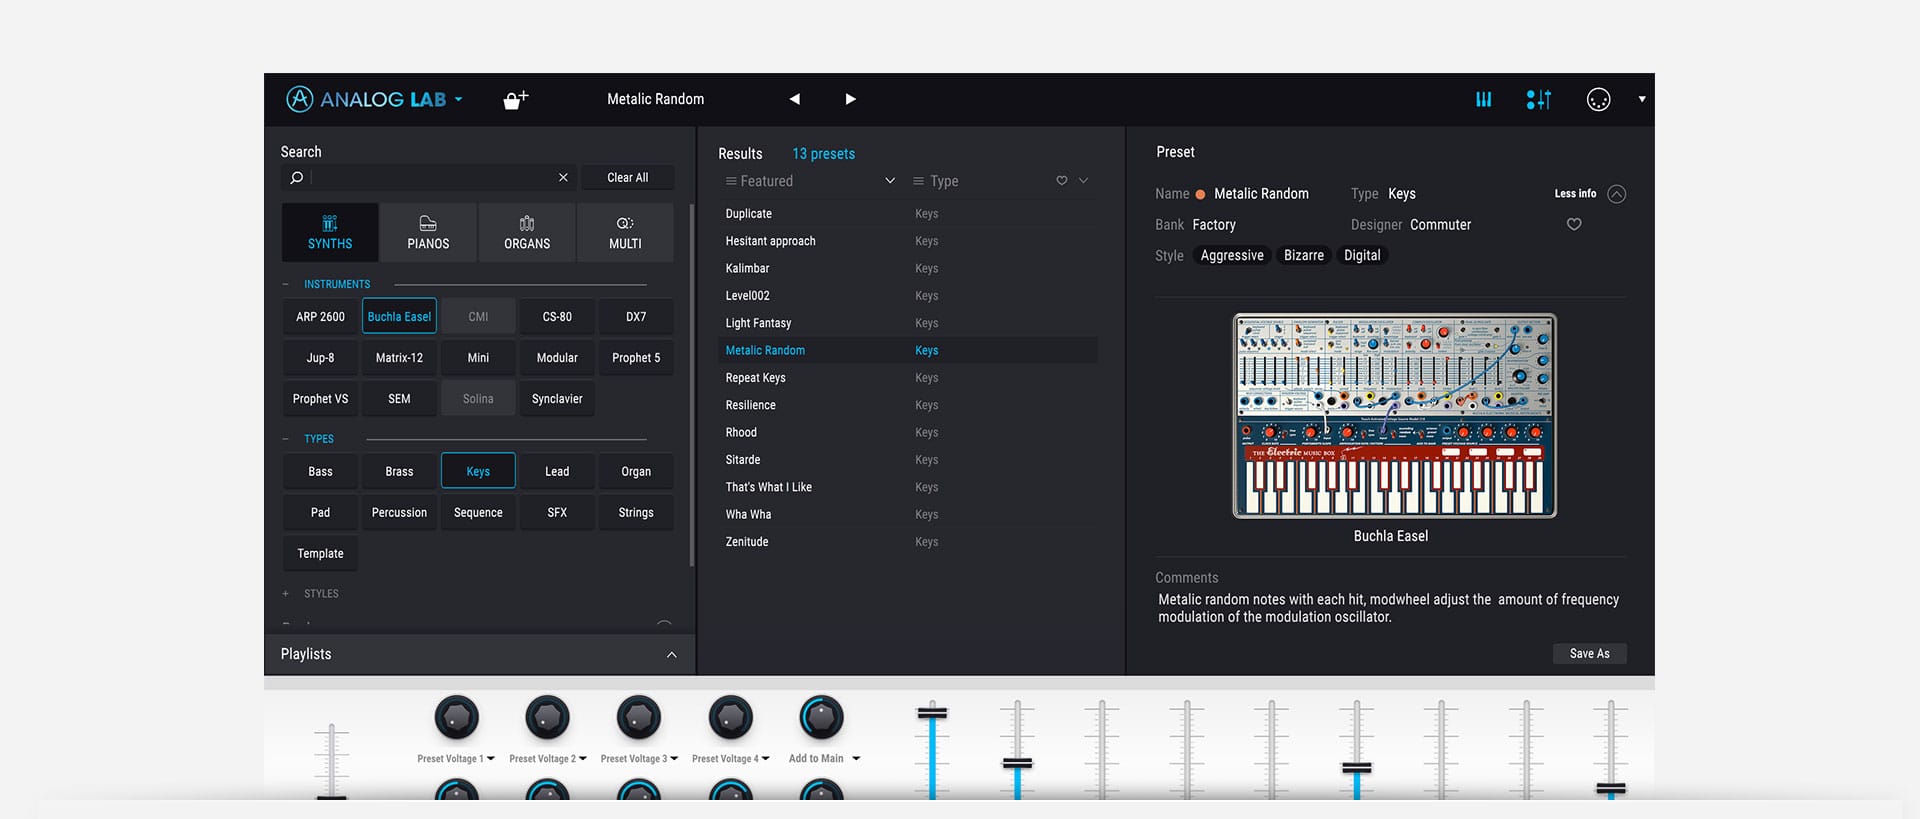Screen dimensions: 1920x819
Task: Toggle the Jup-8 instrument filter
Action: [320, 357]
